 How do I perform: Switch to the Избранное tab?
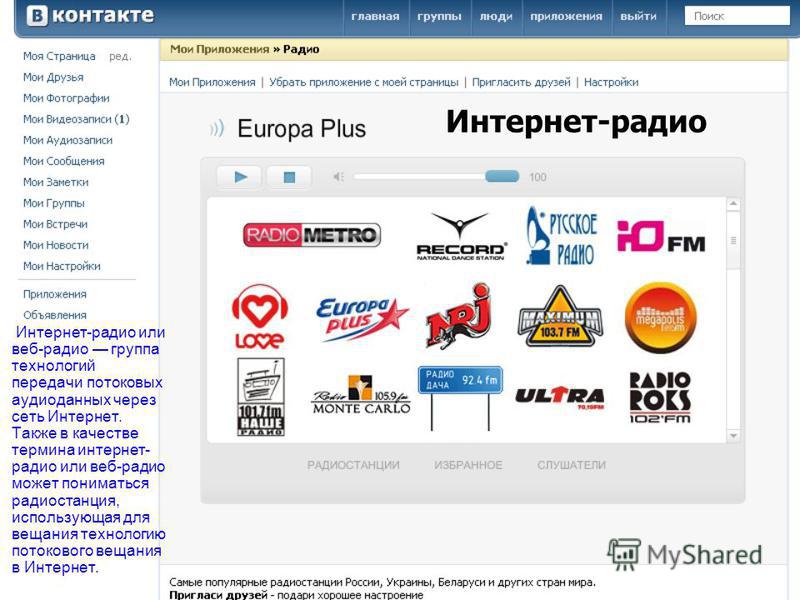point(468,465)
